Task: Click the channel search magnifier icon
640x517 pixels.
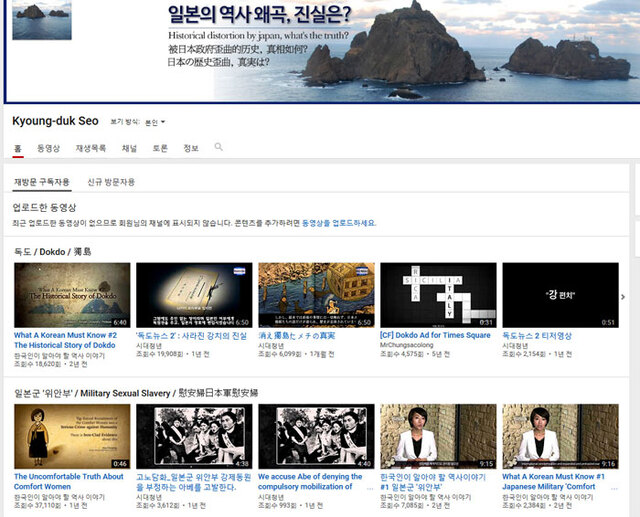Action: tap(219, 147)
